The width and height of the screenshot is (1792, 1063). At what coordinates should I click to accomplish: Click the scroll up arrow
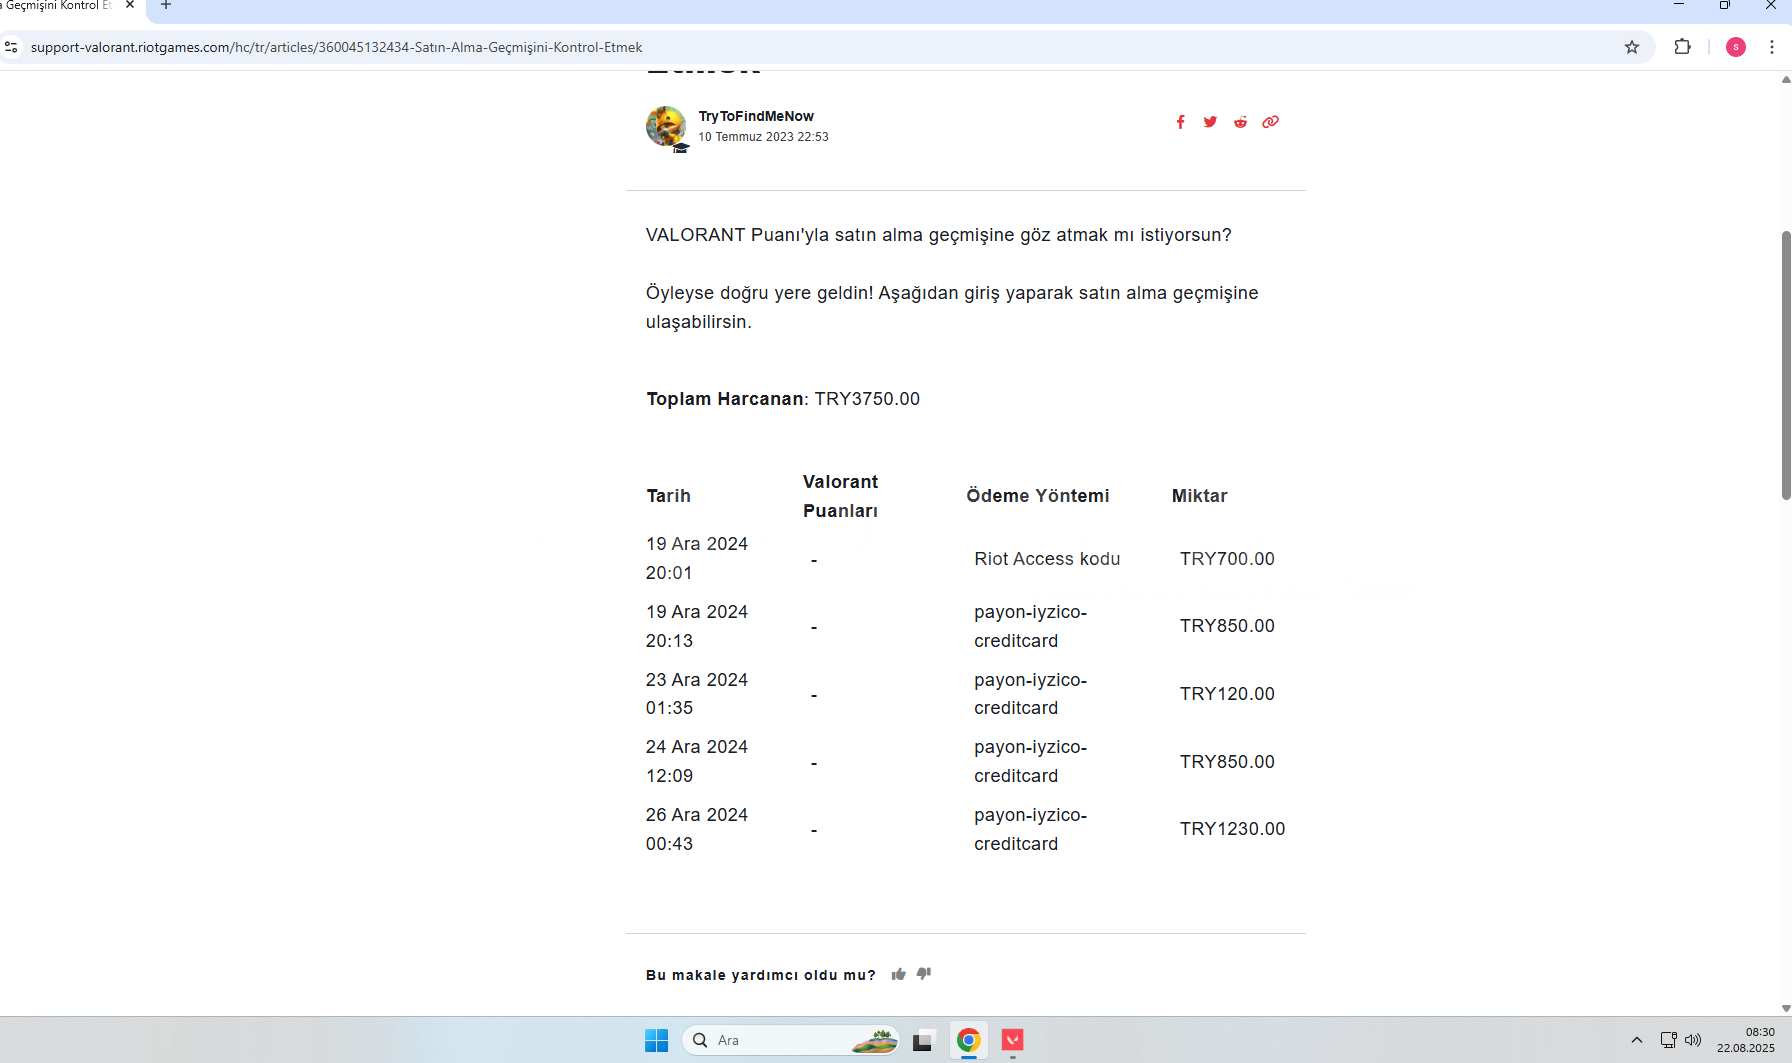pos(1786,80)
